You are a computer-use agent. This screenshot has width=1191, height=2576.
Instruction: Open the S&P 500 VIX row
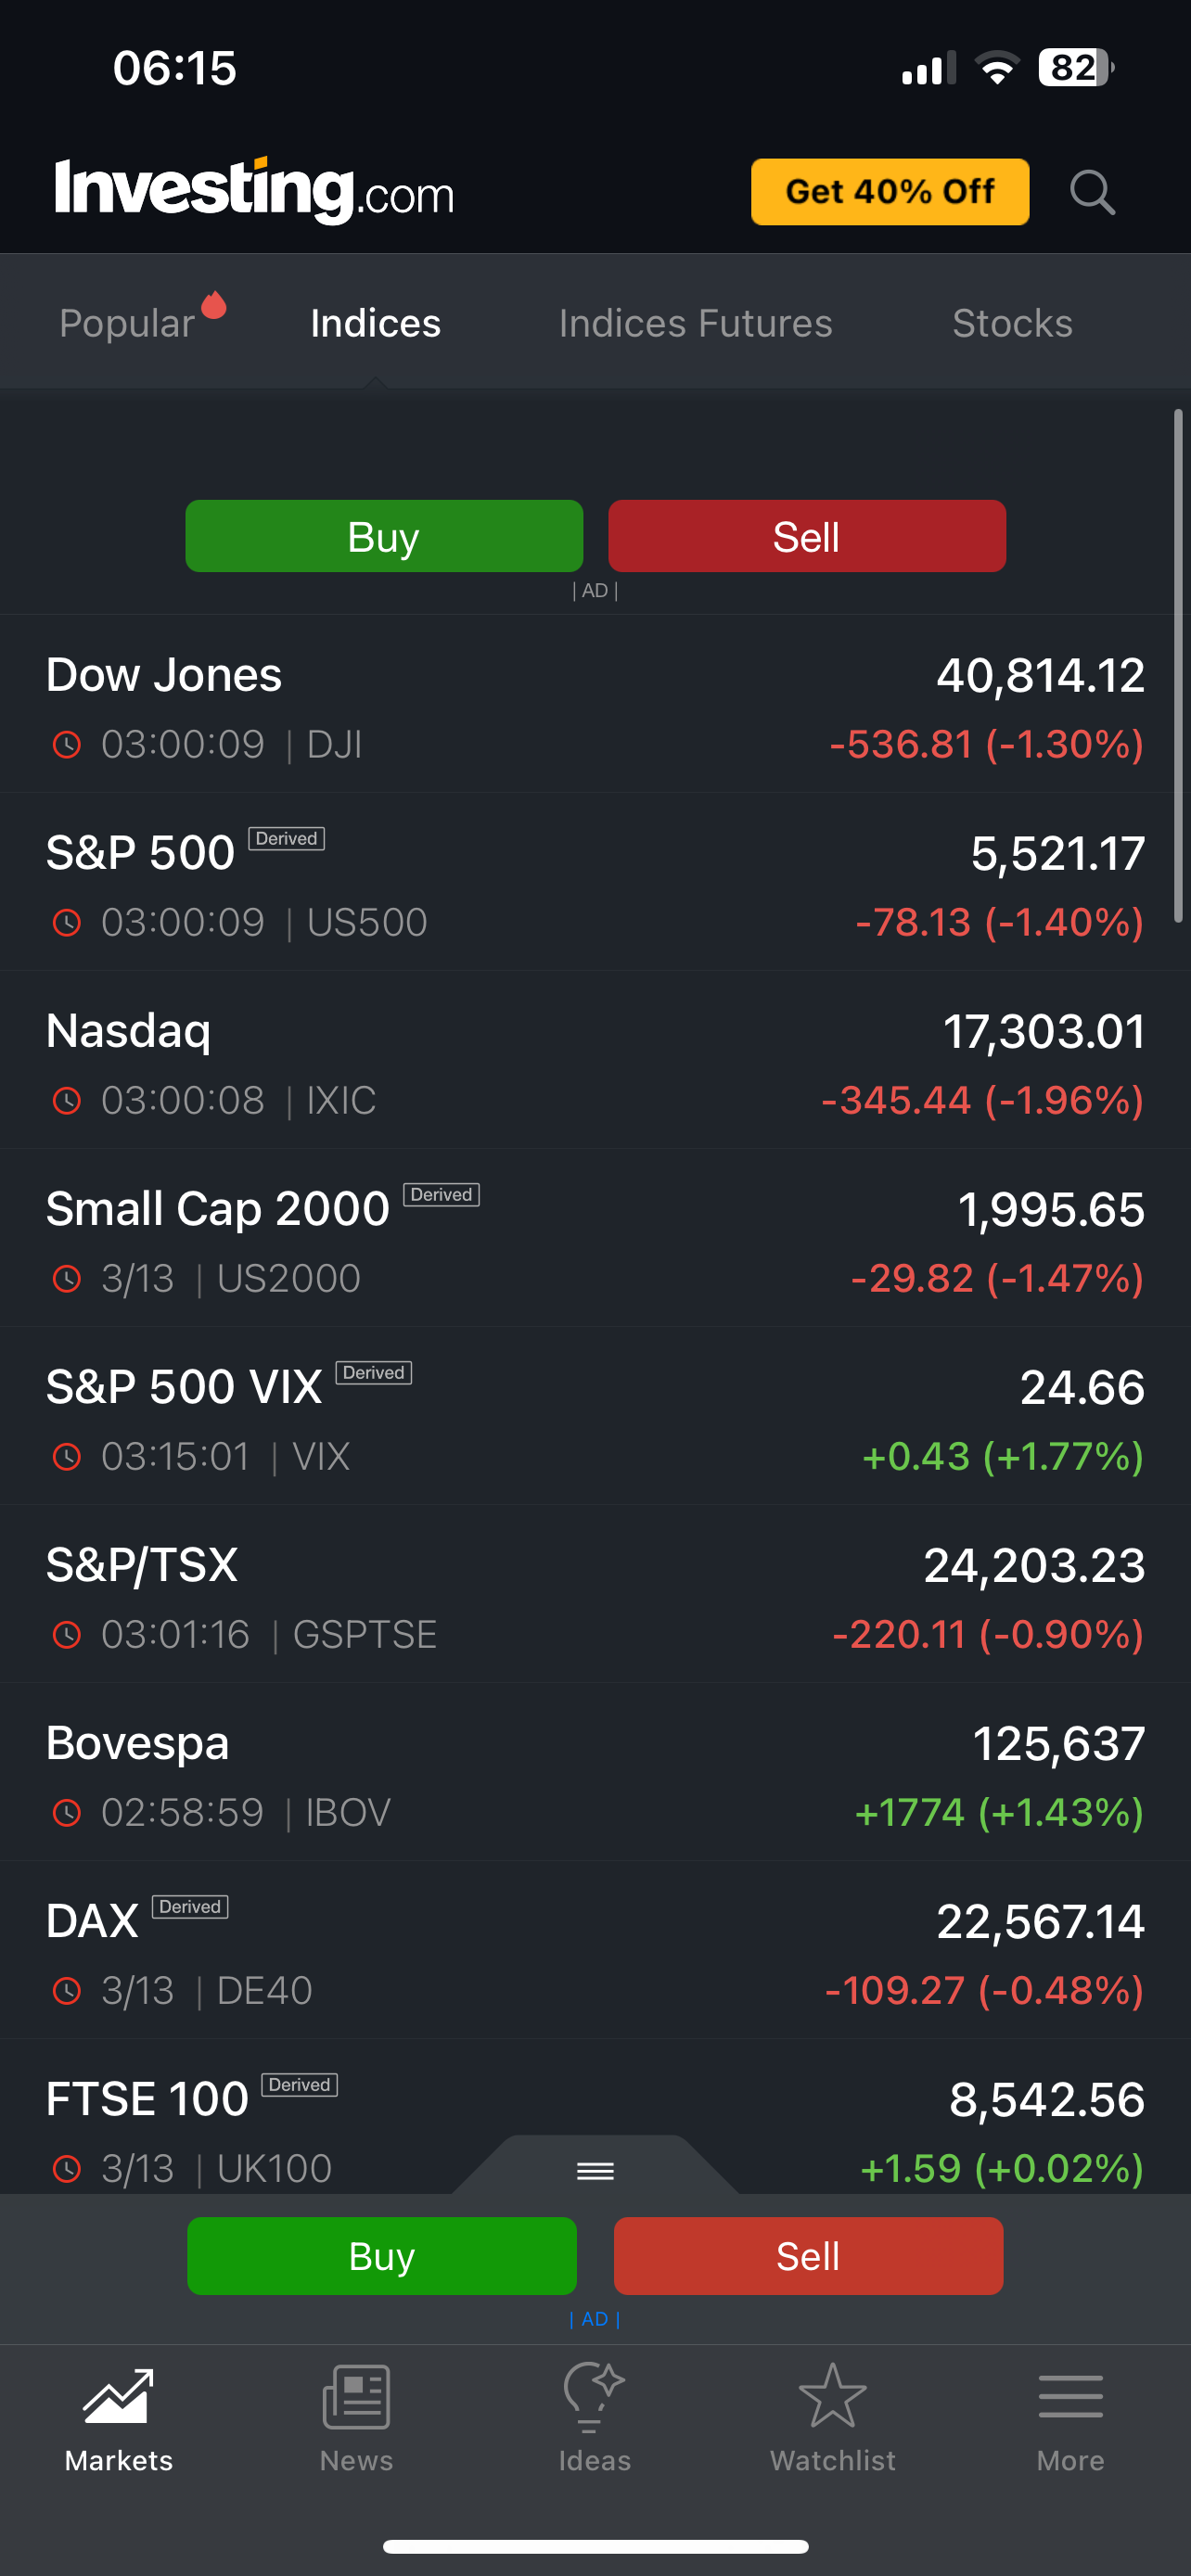pos(595,1420)
